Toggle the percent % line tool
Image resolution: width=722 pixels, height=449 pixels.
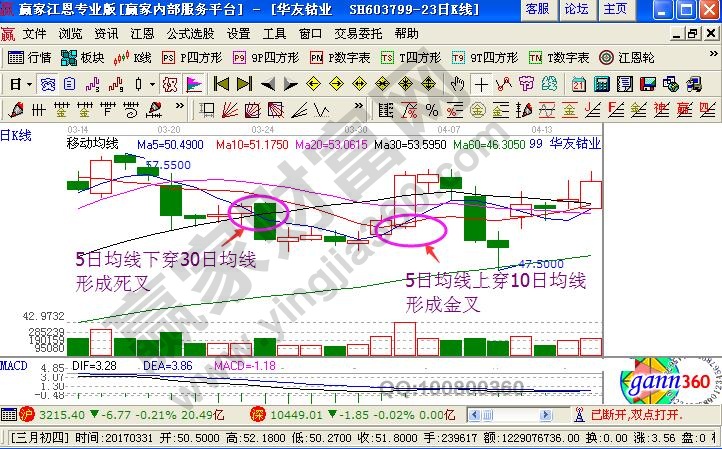click(x=432, y=109)
